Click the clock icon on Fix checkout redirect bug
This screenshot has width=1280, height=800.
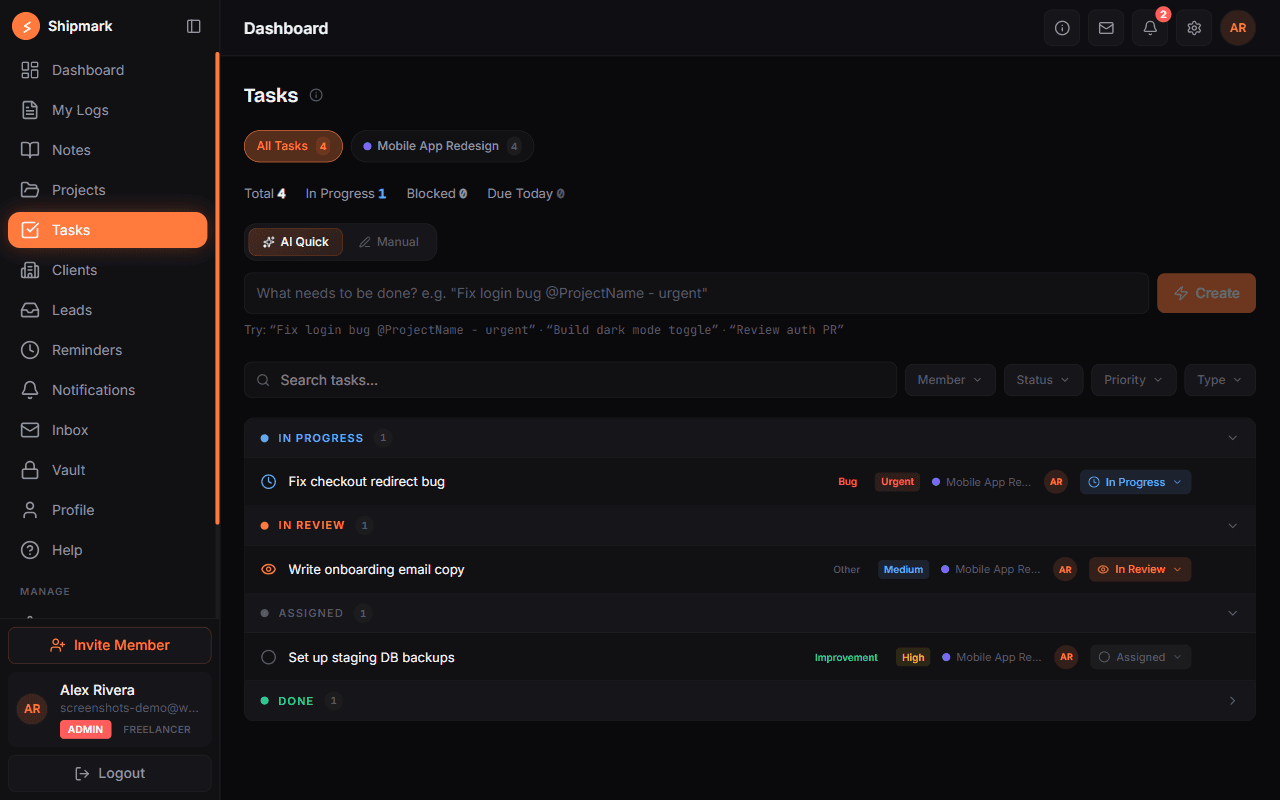coord(268,482)
